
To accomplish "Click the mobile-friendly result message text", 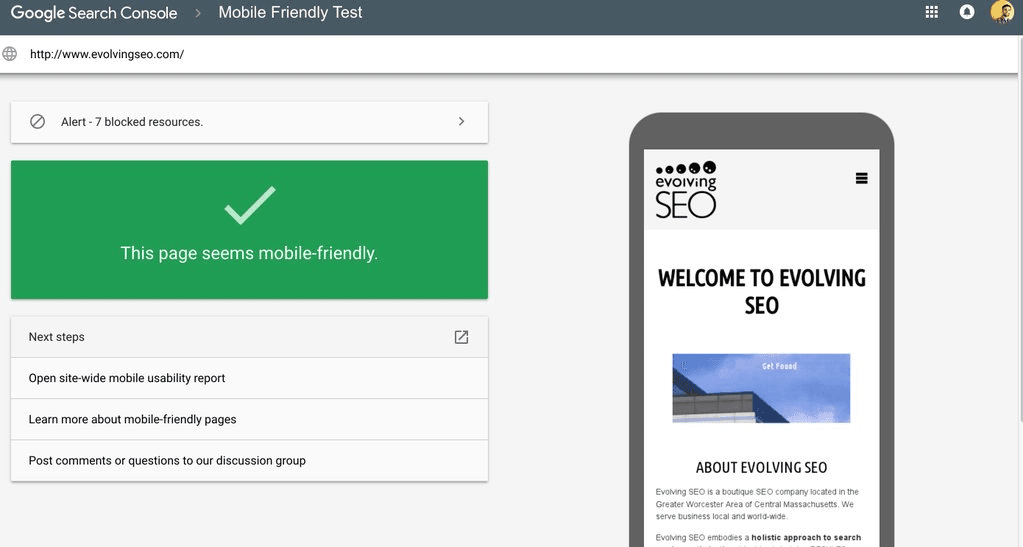I will point(249,254).
